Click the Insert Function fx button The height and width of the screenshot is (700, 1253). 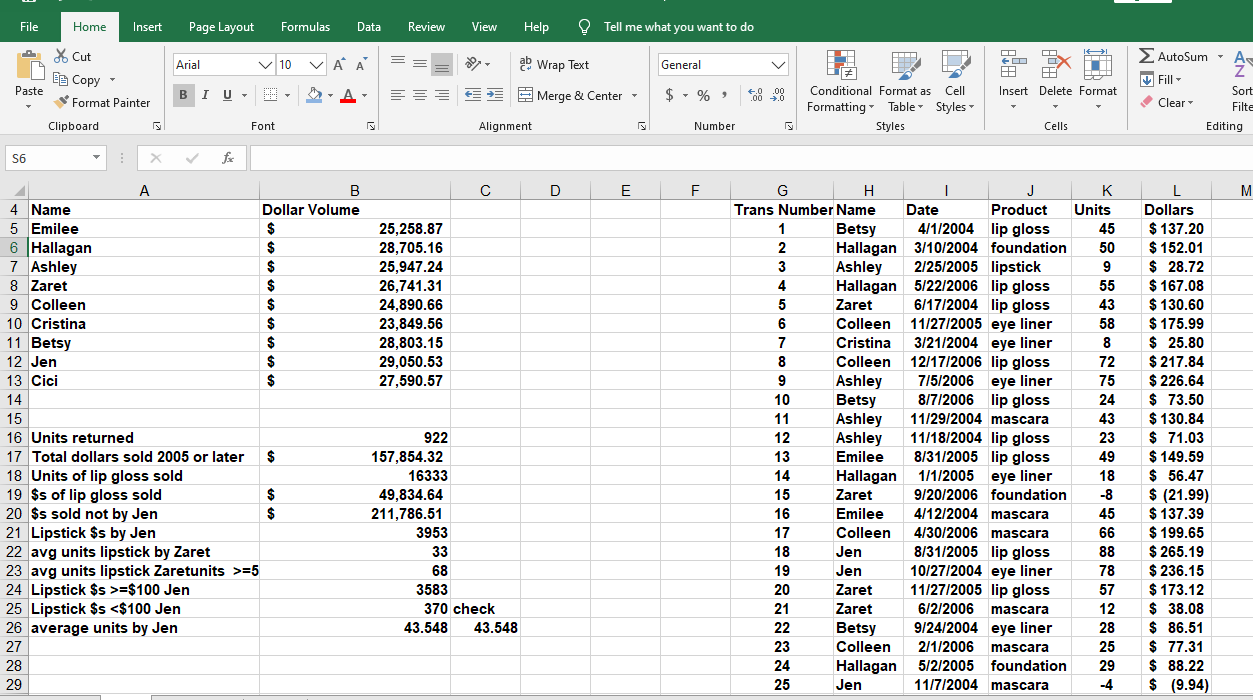click(228, 158)
